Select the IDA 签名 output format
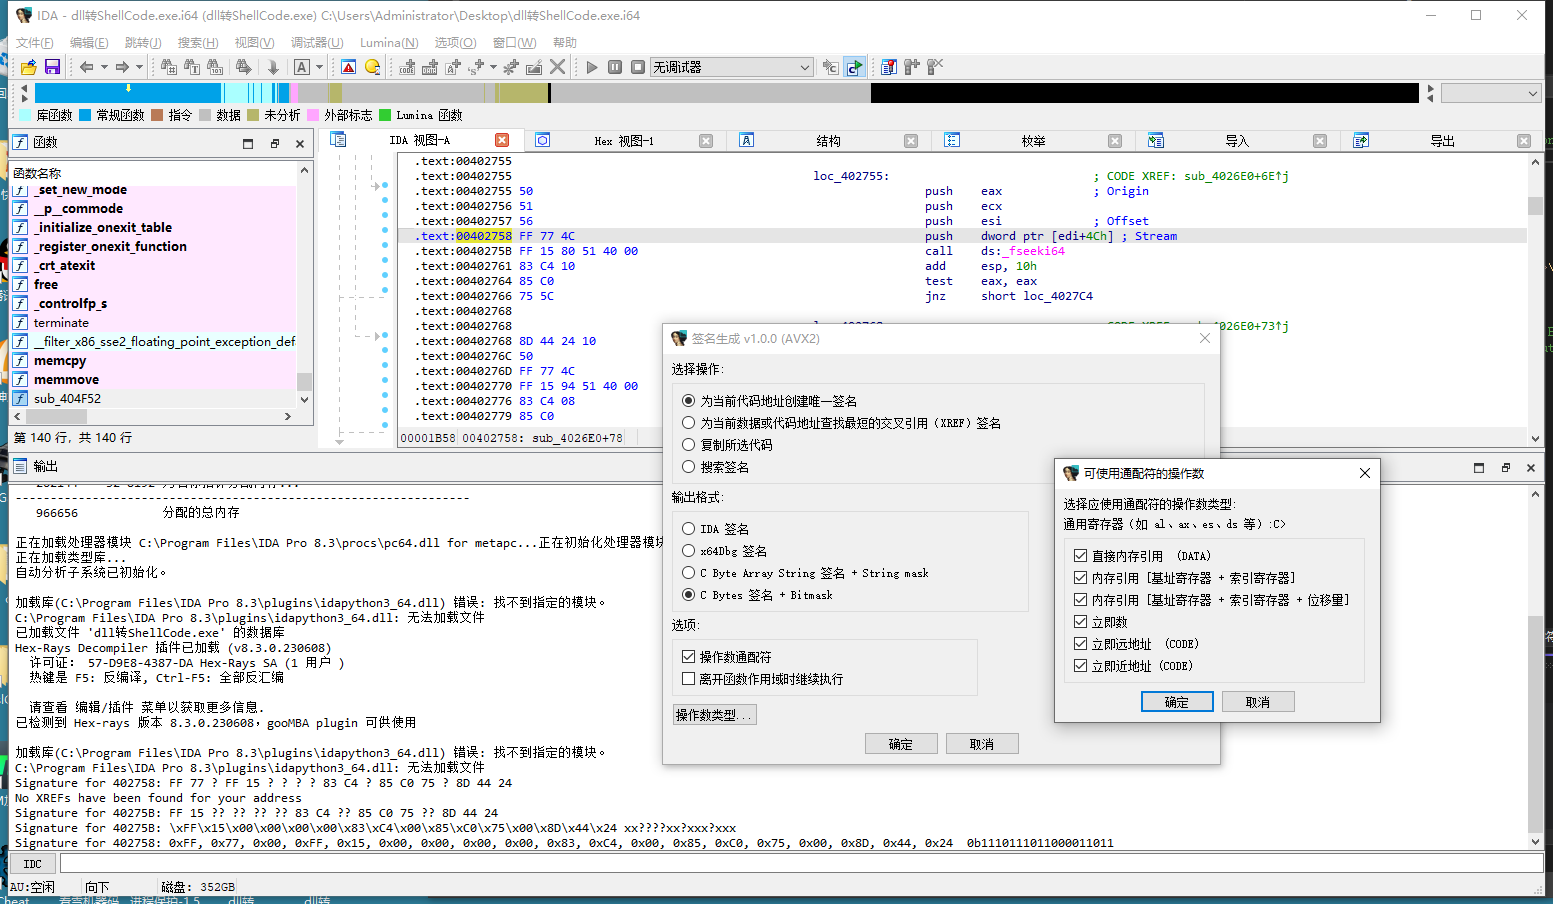The image size is (1553, 904). 688,528
